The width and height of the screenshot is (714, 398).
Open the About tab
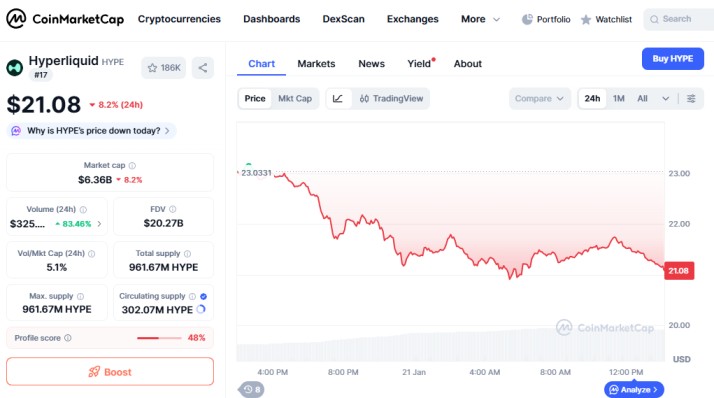tap(468, 64)
